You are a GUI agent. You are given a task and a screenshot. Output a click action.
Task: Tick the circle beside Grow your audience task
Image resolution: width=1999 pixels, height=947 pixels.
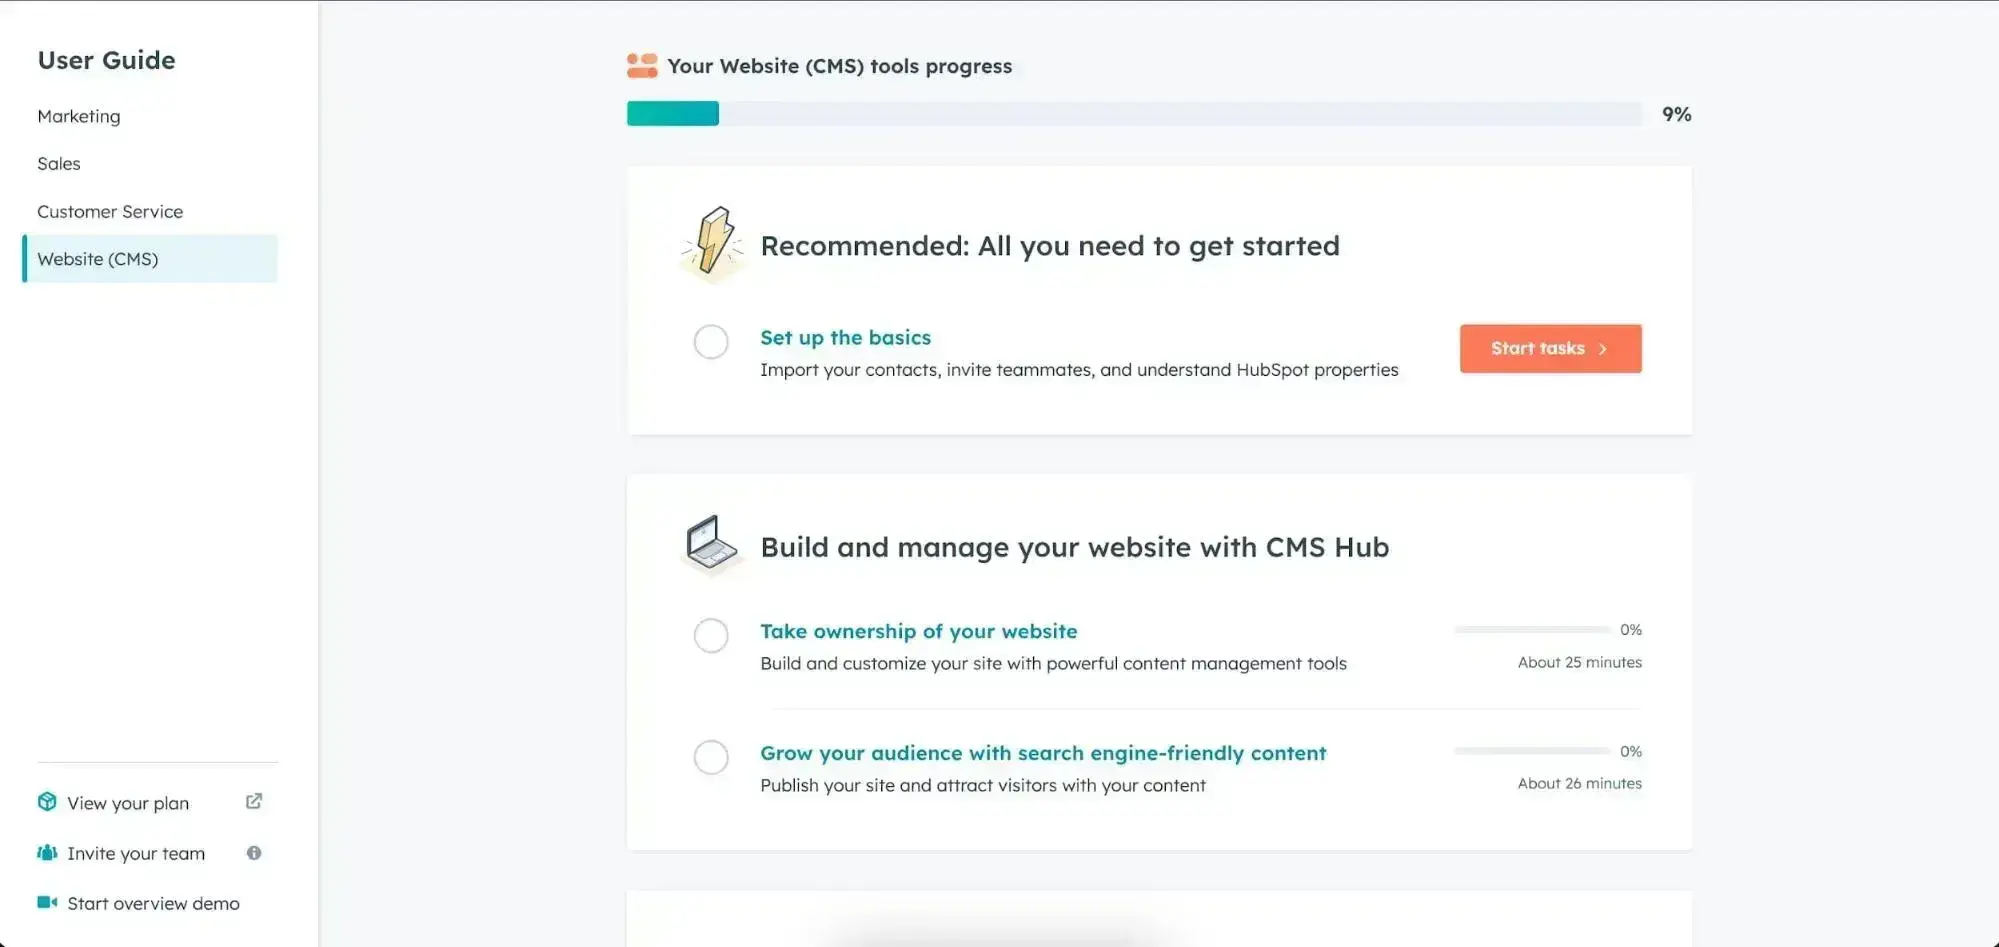click(710, 757)
